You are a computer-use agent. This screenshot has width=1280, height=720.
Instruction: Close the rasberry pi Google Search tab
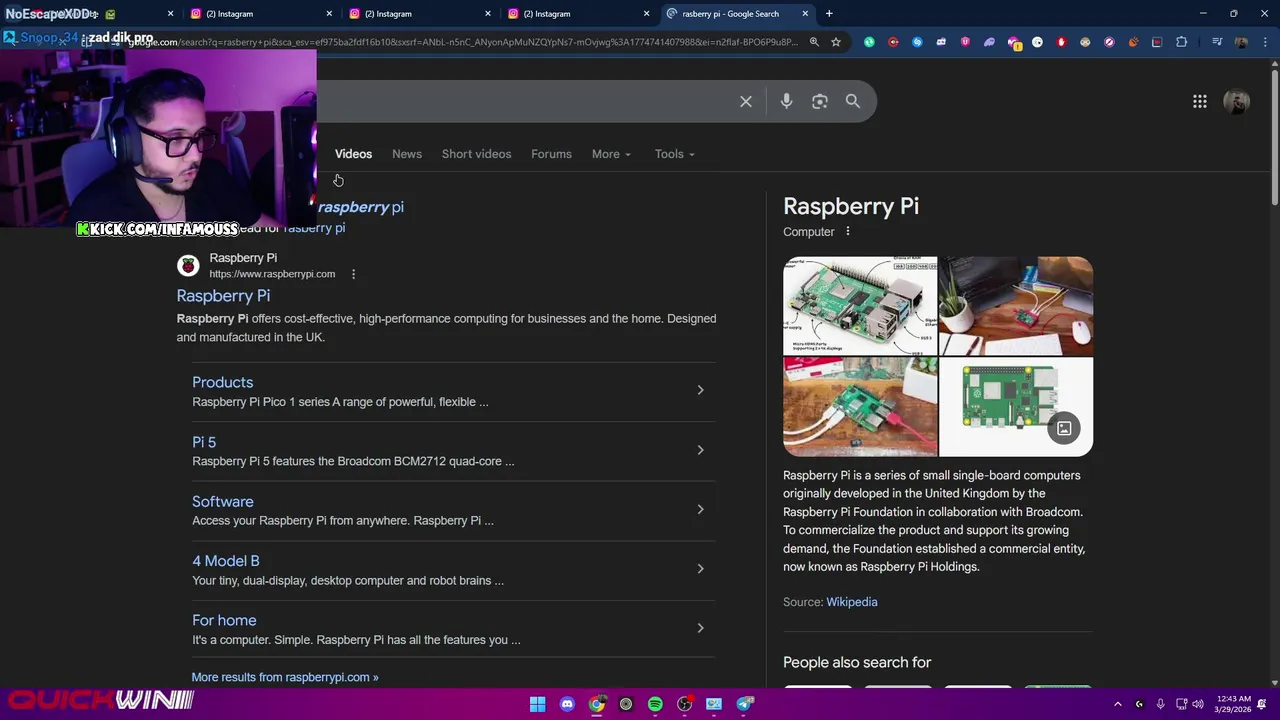(x=805, y=14)
